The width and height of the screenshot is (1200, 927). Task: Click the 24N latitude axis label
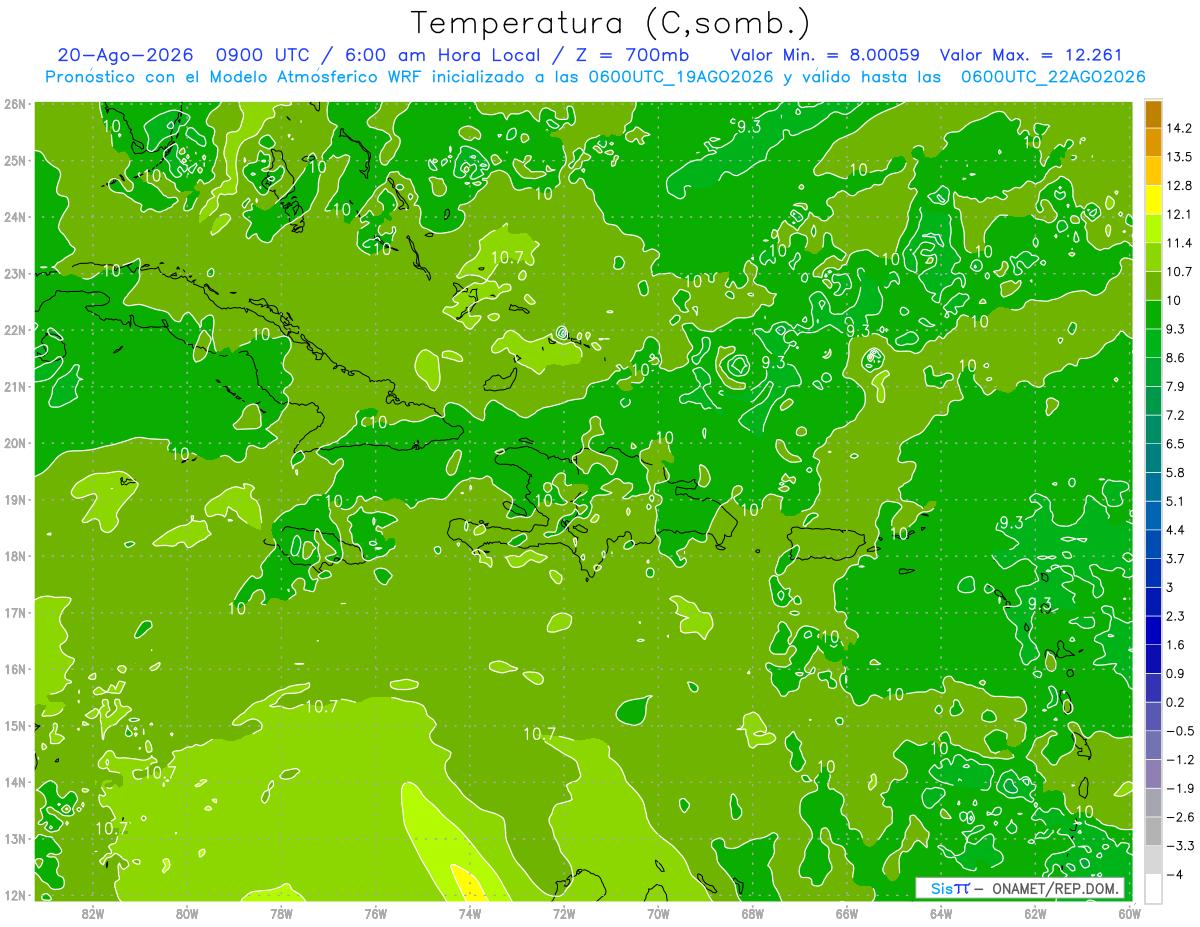pos(15,216)
